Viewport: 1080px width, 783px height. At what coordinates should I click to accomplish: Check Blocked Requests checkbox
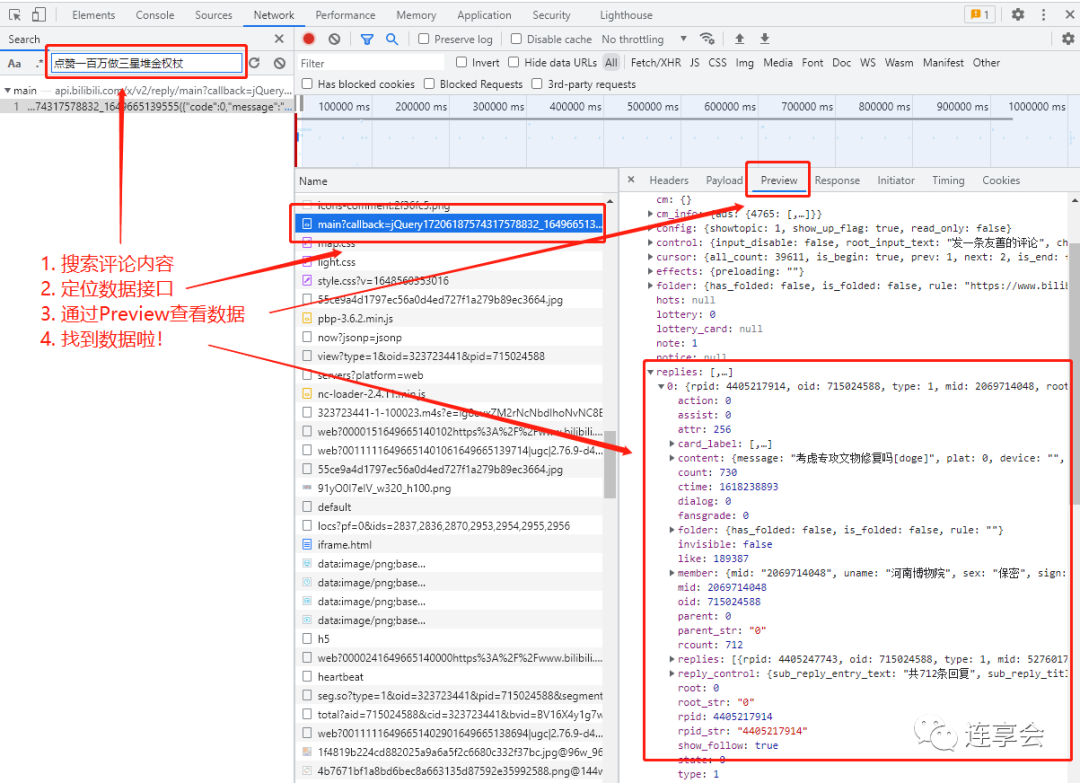(x=429, y=83)
